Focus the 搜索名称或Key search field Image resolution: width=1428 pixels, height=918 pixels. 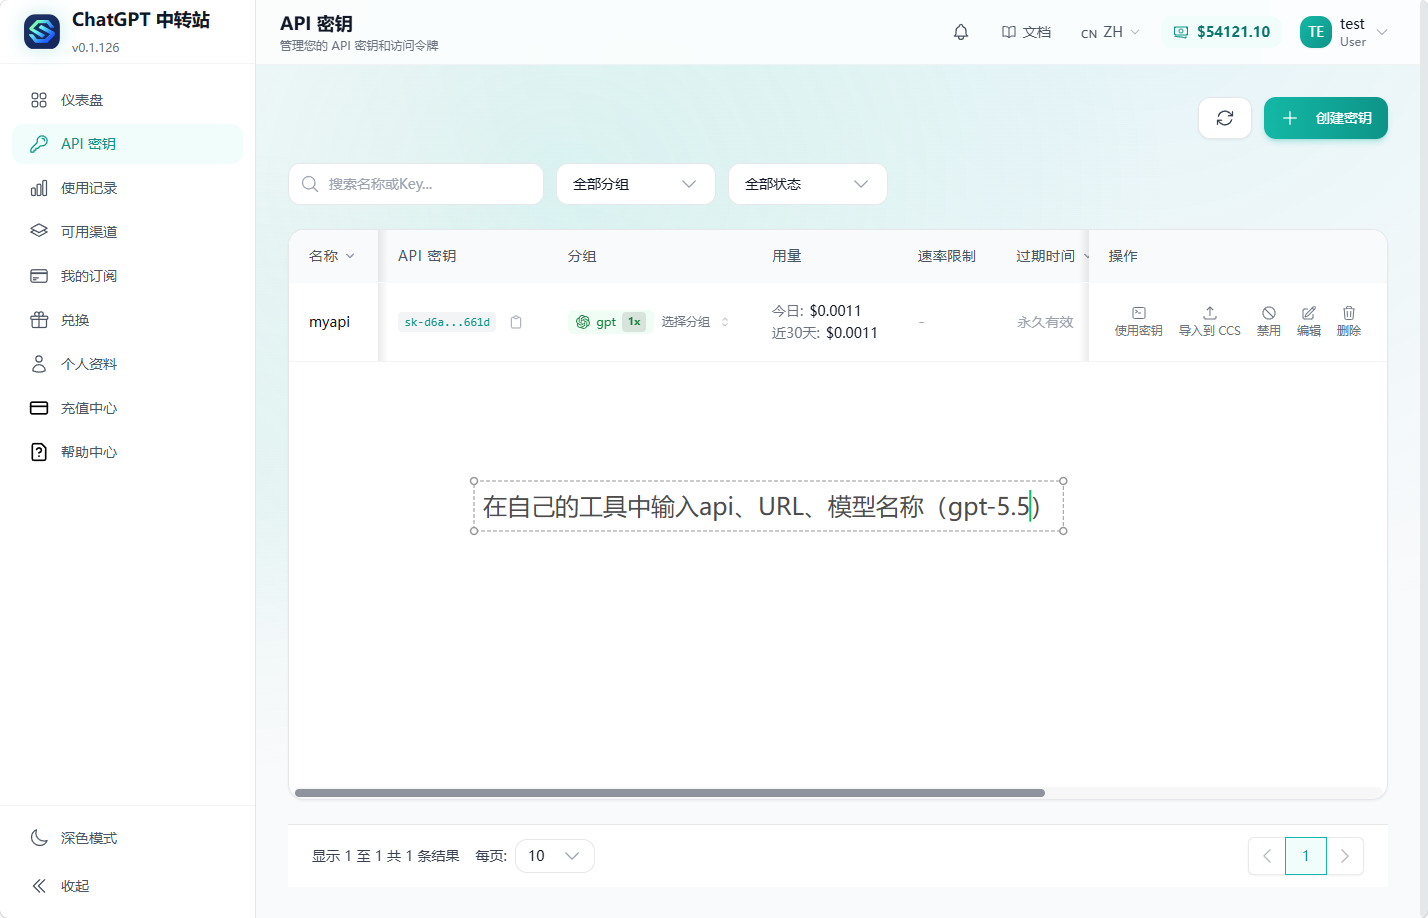tap(416, 184)
